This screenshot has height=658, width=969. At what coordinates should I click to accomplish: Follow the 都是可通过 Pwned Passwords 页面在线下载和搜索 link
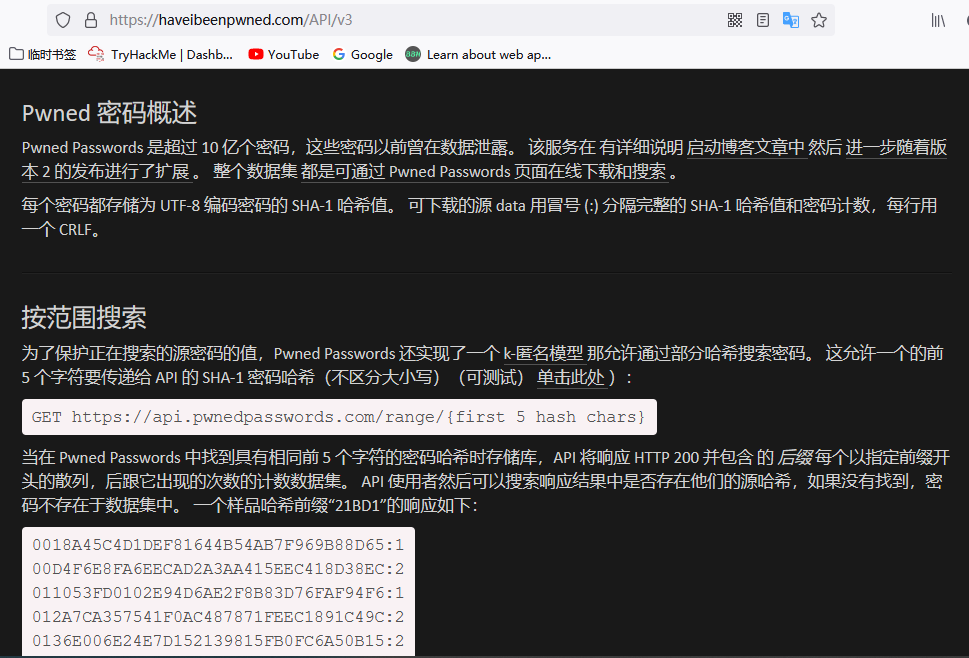[484, 171]
